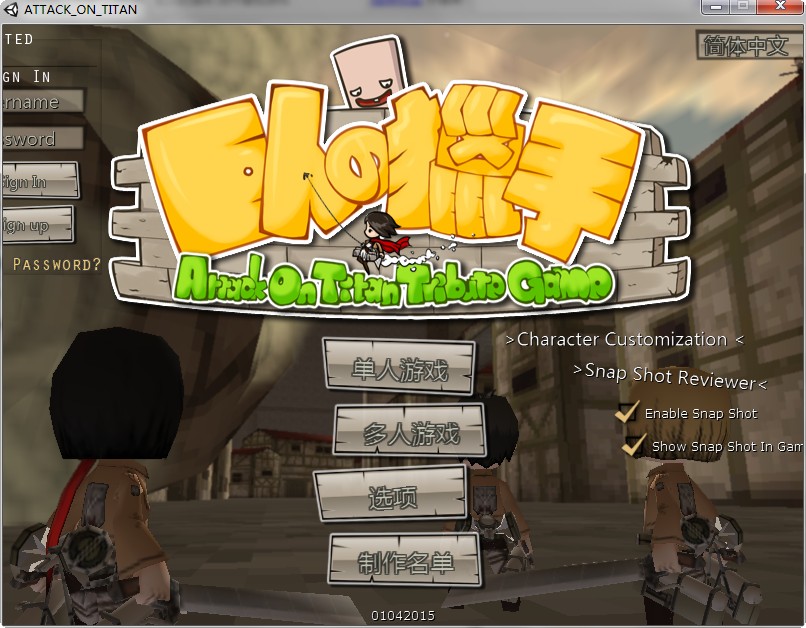Screen dimensions: 806x628
Task: Close the ATTACK_ON_TITAN game window
Action: [778, 8]
